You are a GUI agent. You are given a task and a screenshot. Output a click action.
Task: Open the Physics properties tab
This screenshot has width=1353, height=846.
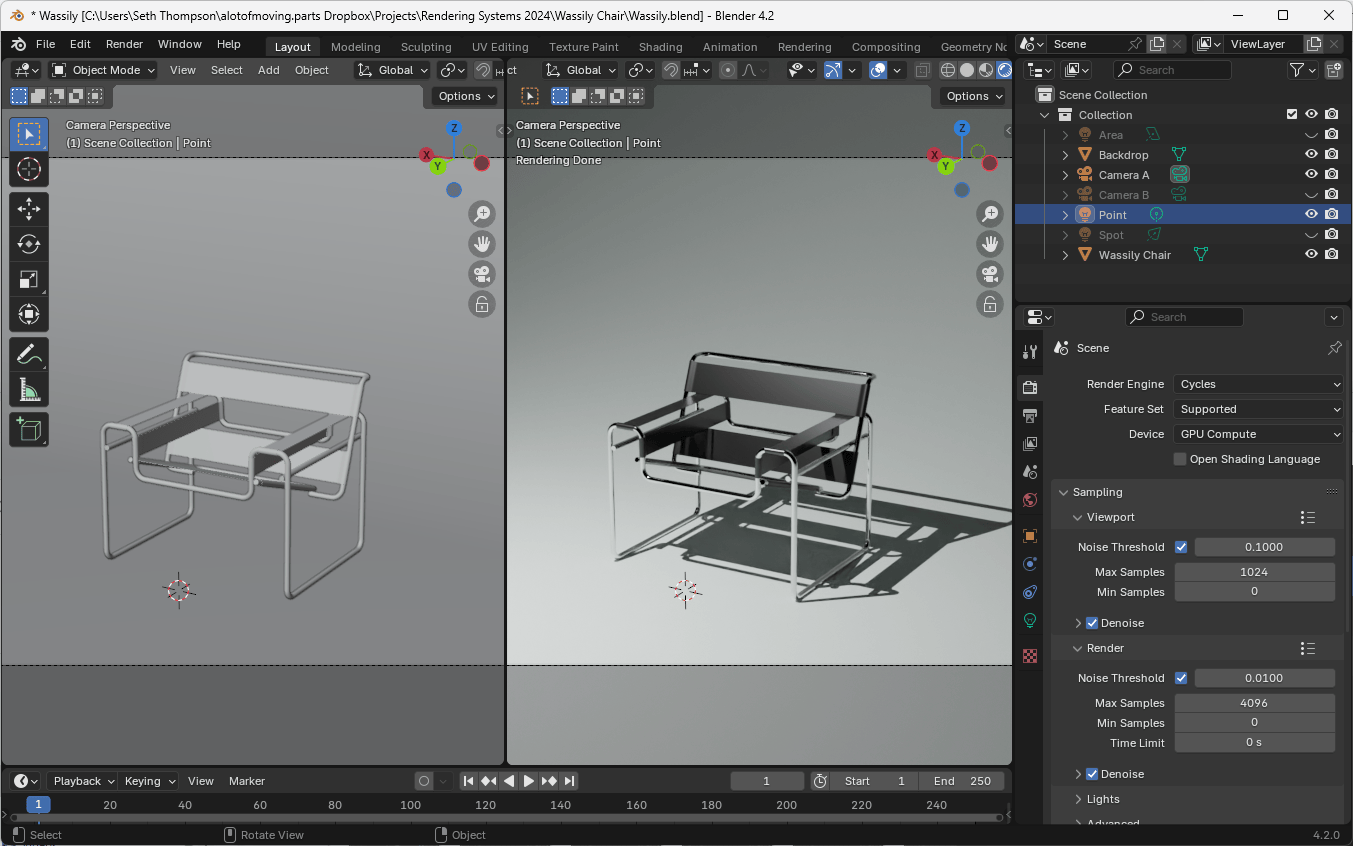click(1030, 564)
